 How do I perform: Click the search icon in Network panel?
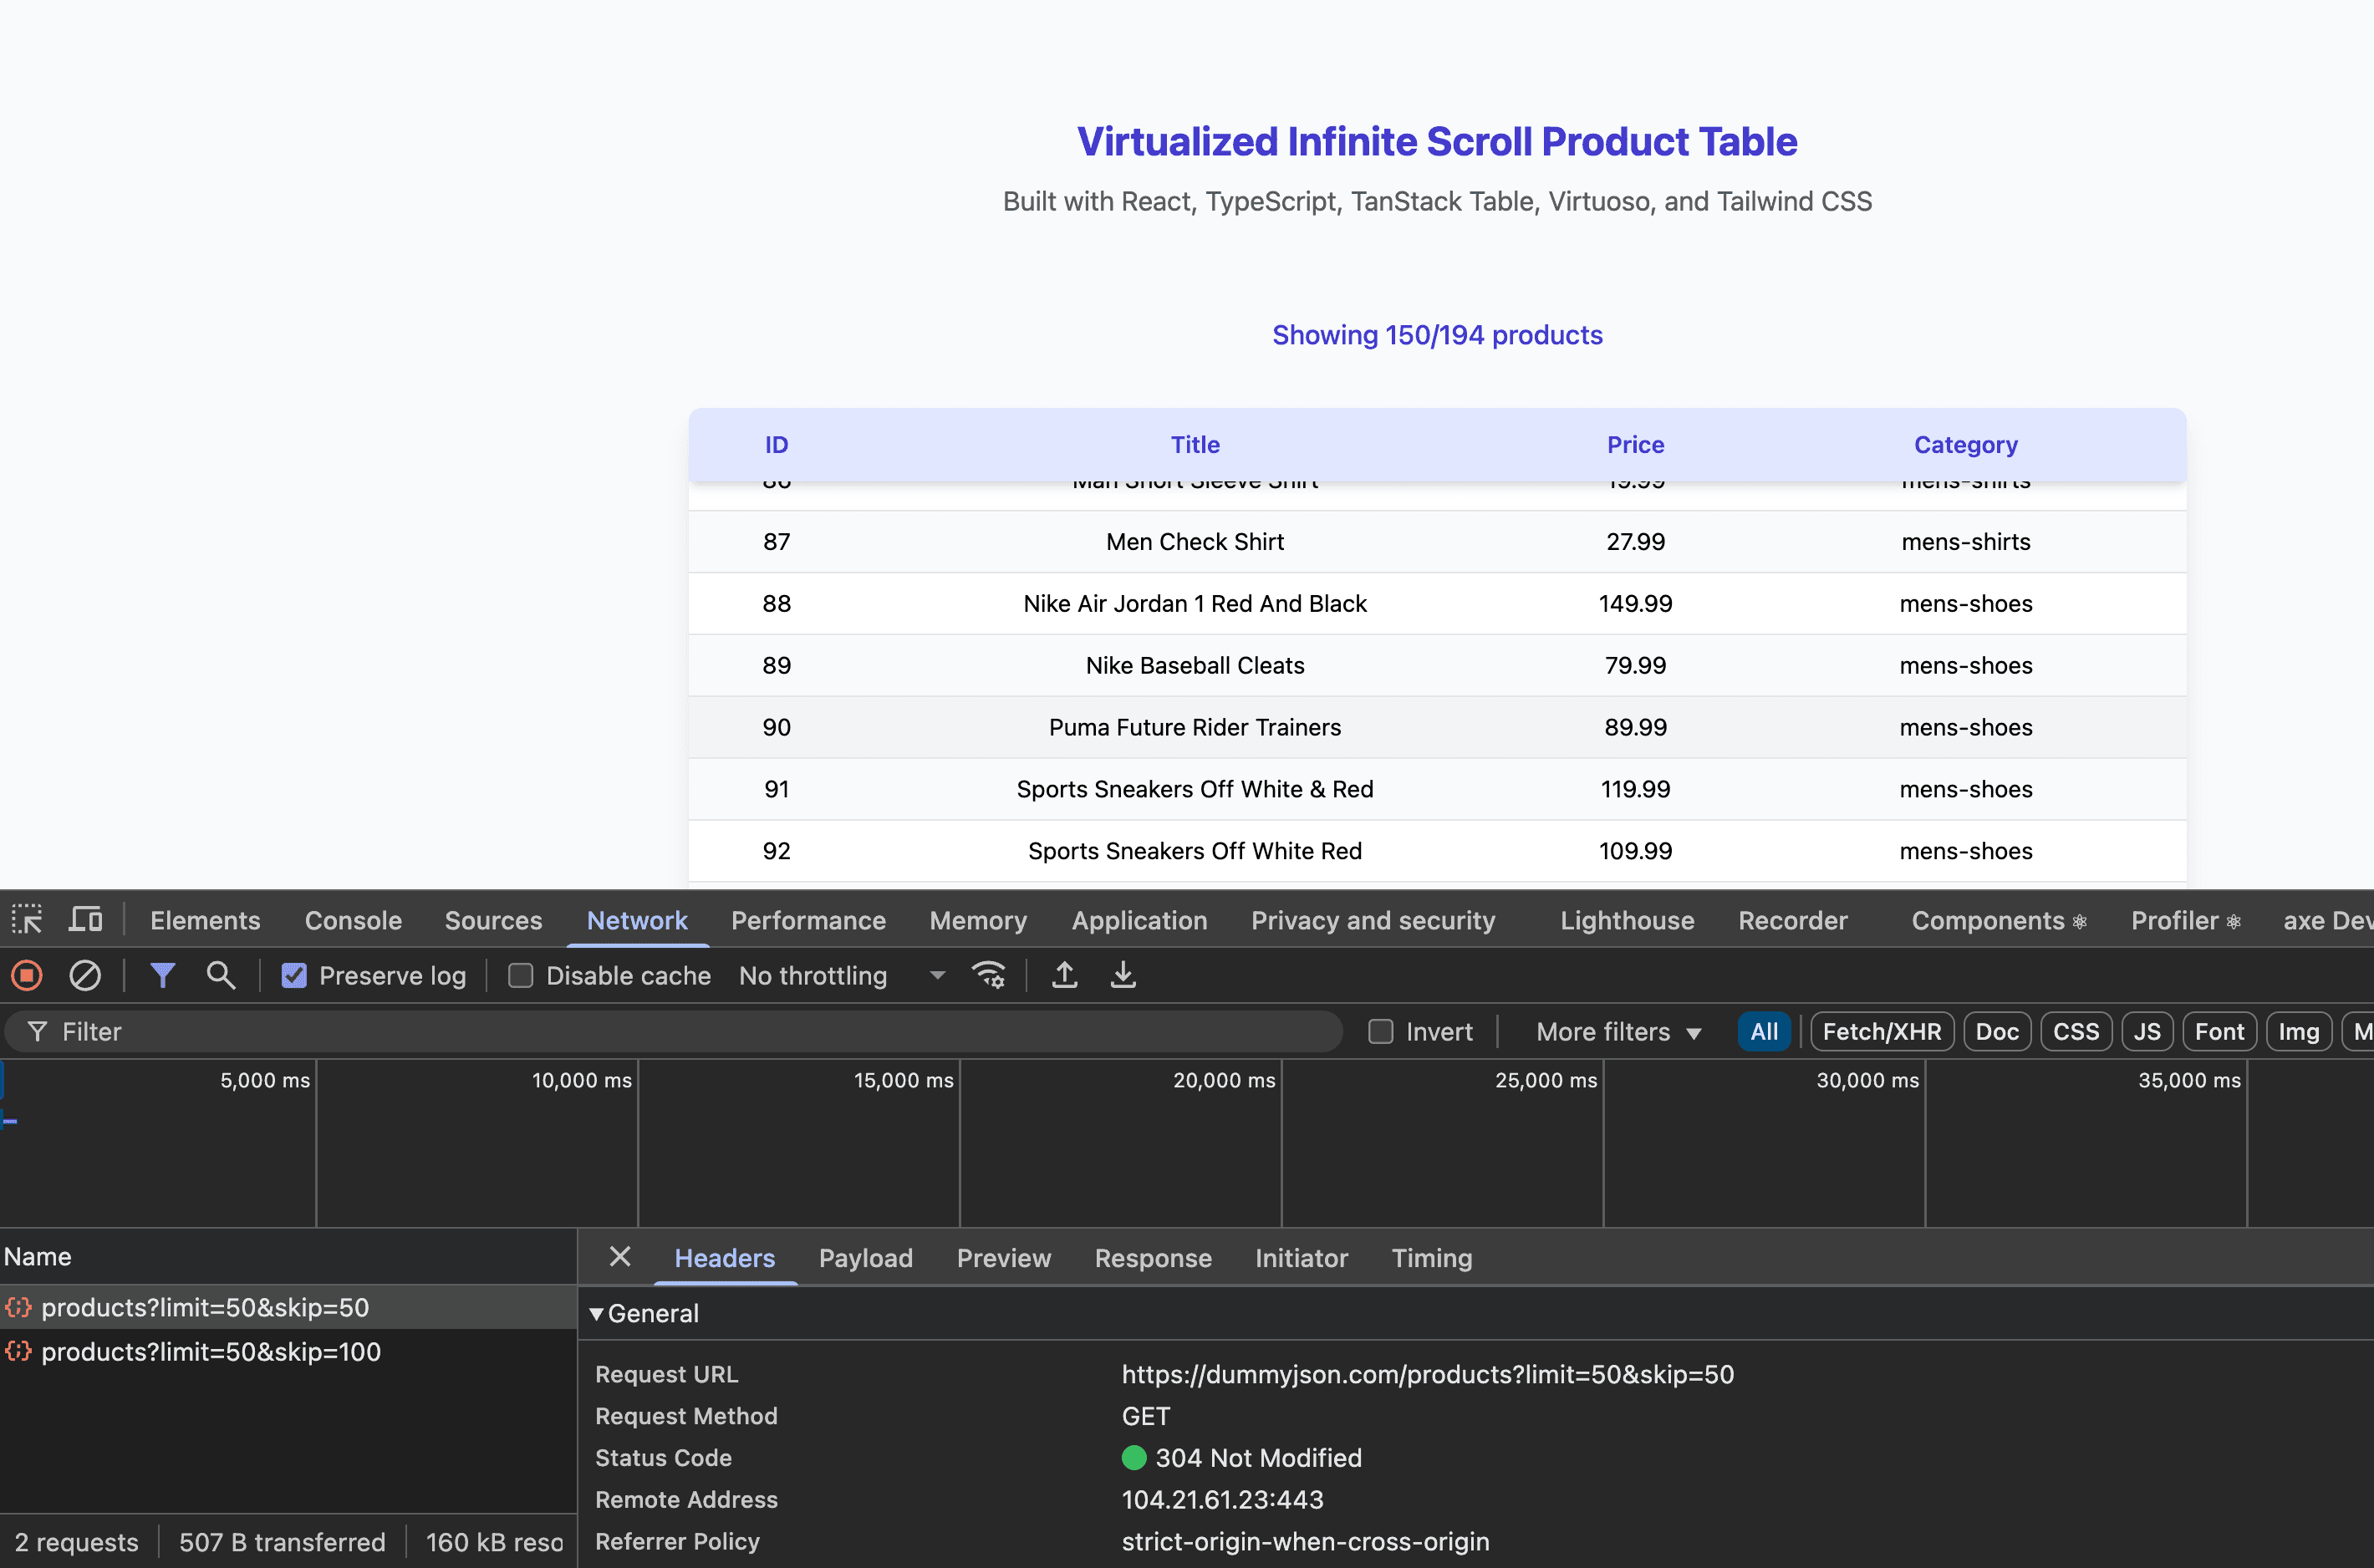[221, 975]
